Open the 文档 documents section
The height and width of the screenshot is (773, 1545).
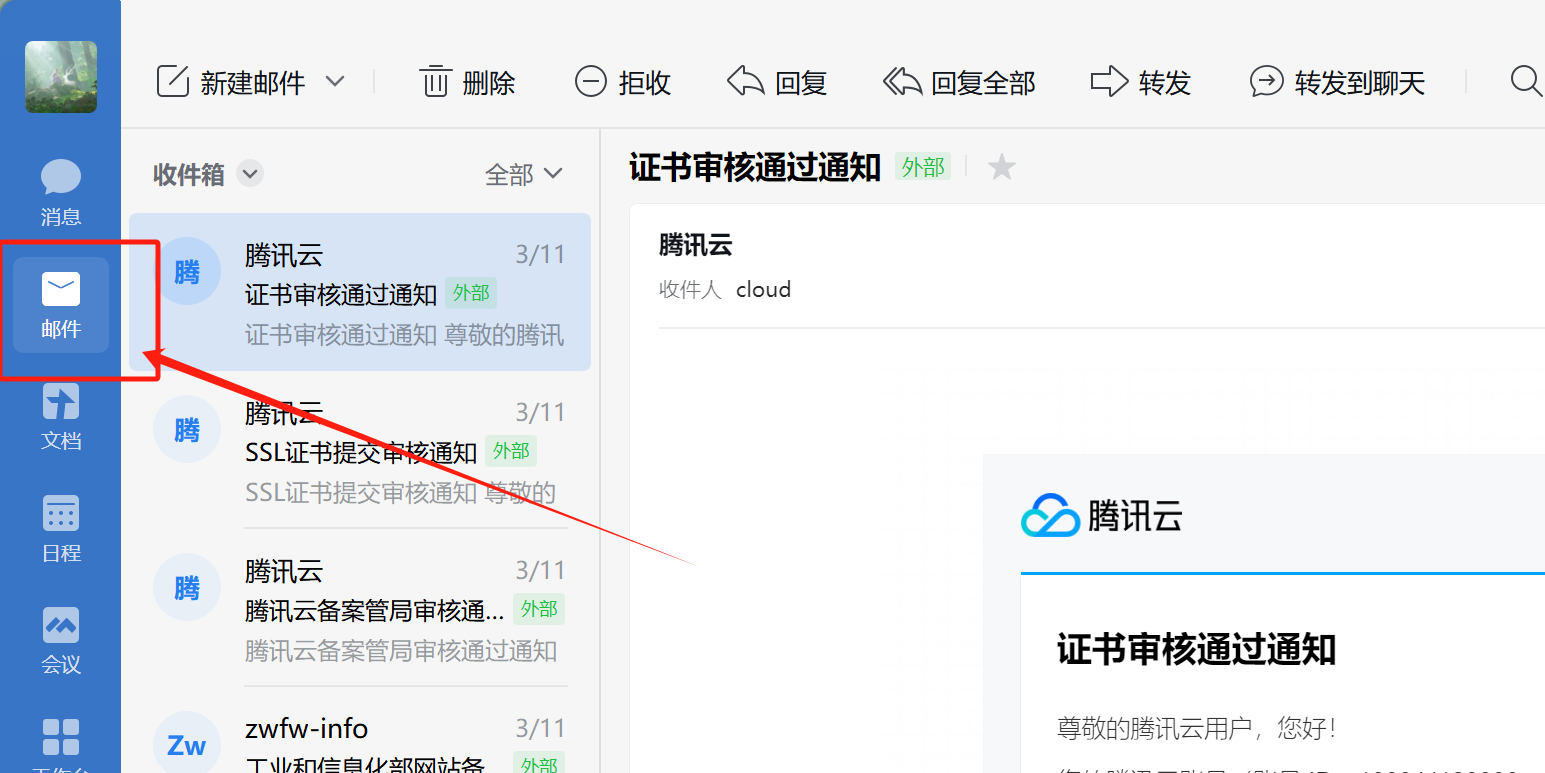coord(61,417)
